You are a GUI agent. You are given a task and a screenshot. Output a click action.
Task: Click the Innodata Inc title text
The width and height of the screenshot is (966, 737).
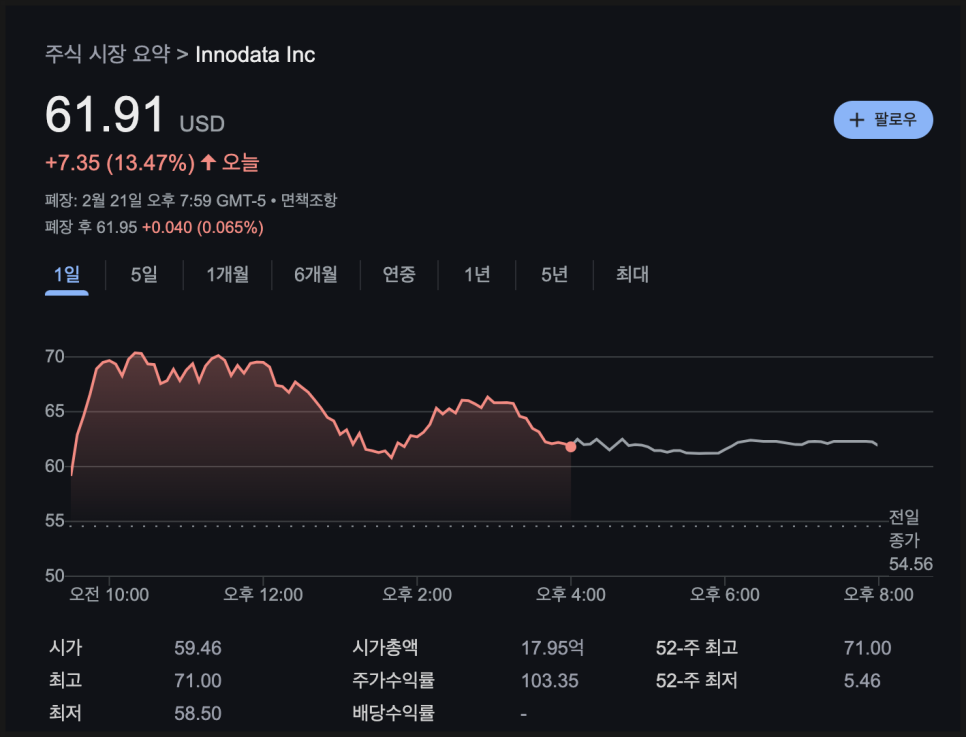point(255,55)
